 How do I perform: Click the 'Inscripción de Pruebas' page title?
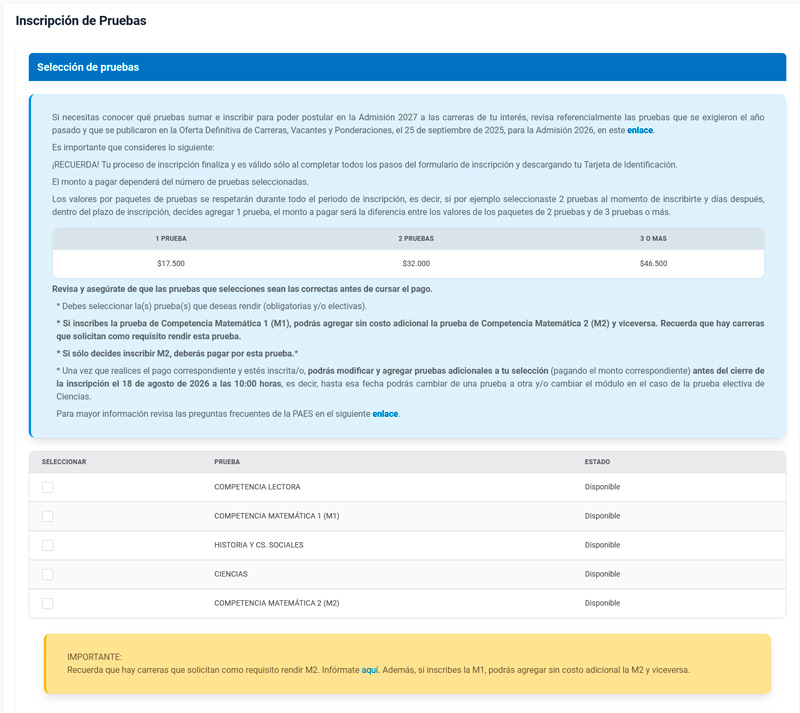point(81,21)
